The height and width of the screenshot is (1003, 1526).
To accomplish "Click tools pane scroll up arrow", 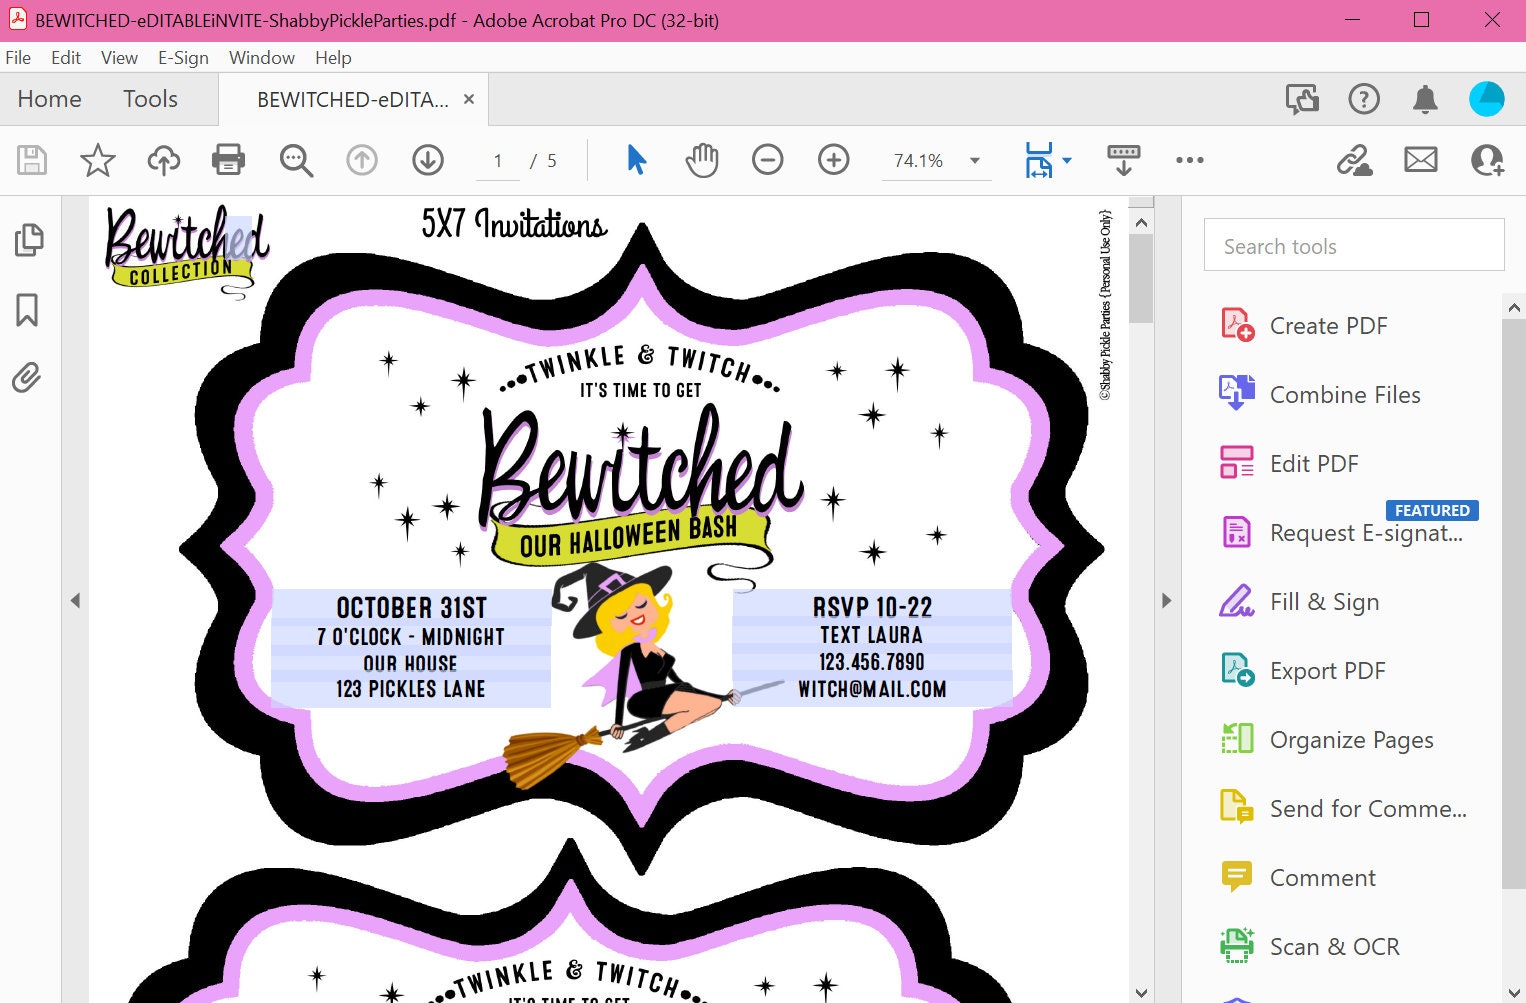I will 1514,307.
